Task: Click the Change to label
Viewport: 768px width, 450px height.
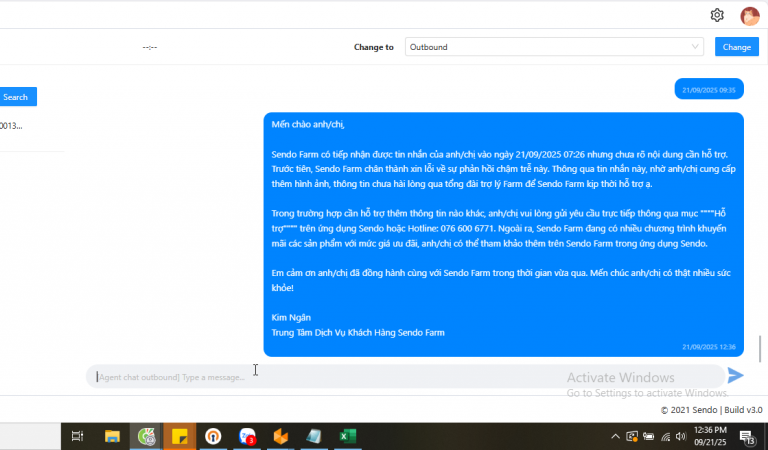Action: 374,47
